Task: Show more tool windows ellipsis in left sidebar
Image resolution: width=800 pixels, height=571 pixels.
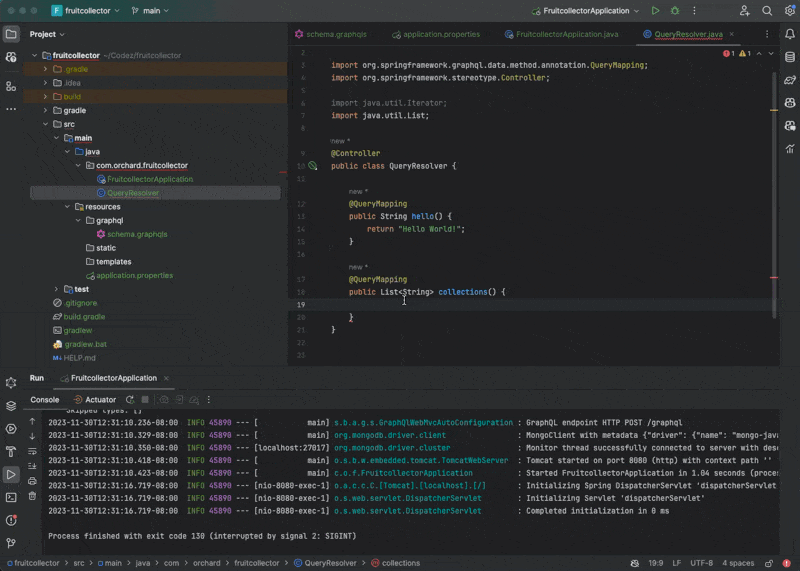Action: pos(11,109)
